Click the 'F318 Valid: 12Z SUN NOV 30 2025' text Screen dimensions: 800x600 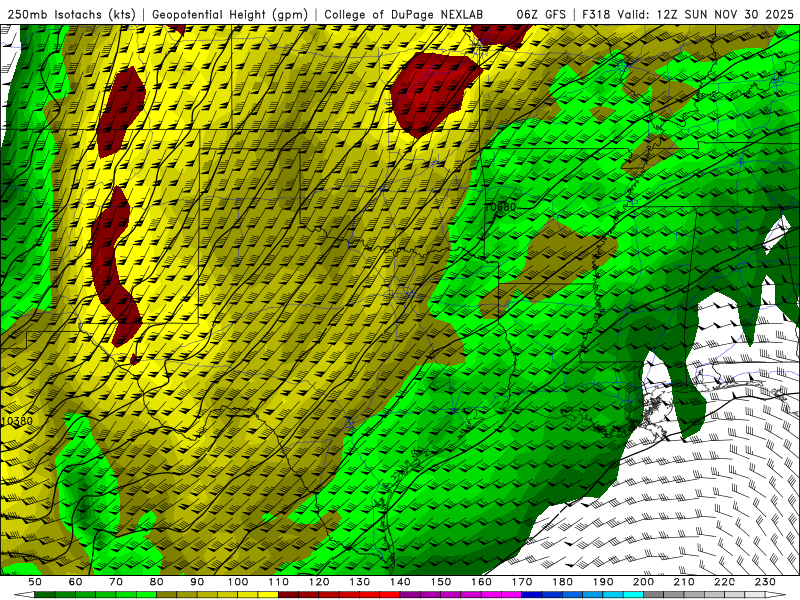(x=688, y=15)
